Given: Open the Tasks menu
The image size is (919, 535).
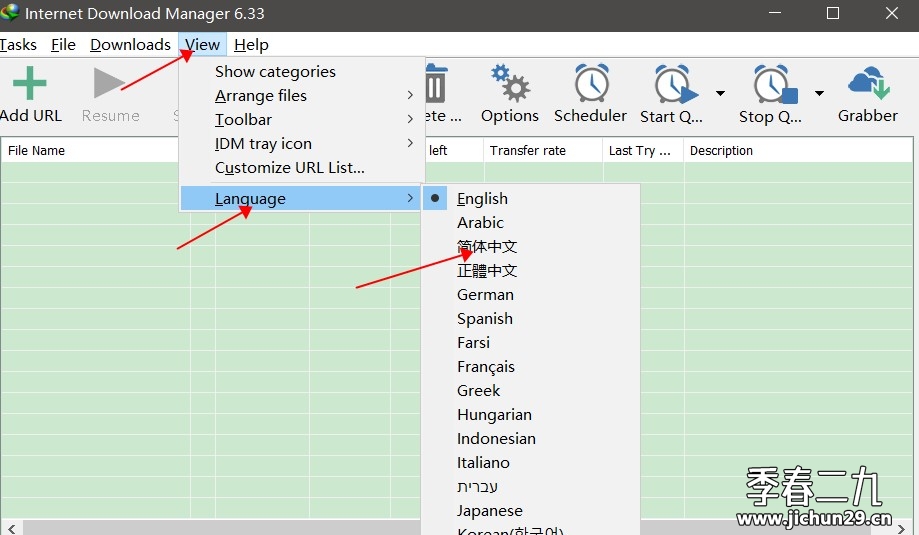Looking at the screenshot, I should pyautogui.click(x=18, y=45).
